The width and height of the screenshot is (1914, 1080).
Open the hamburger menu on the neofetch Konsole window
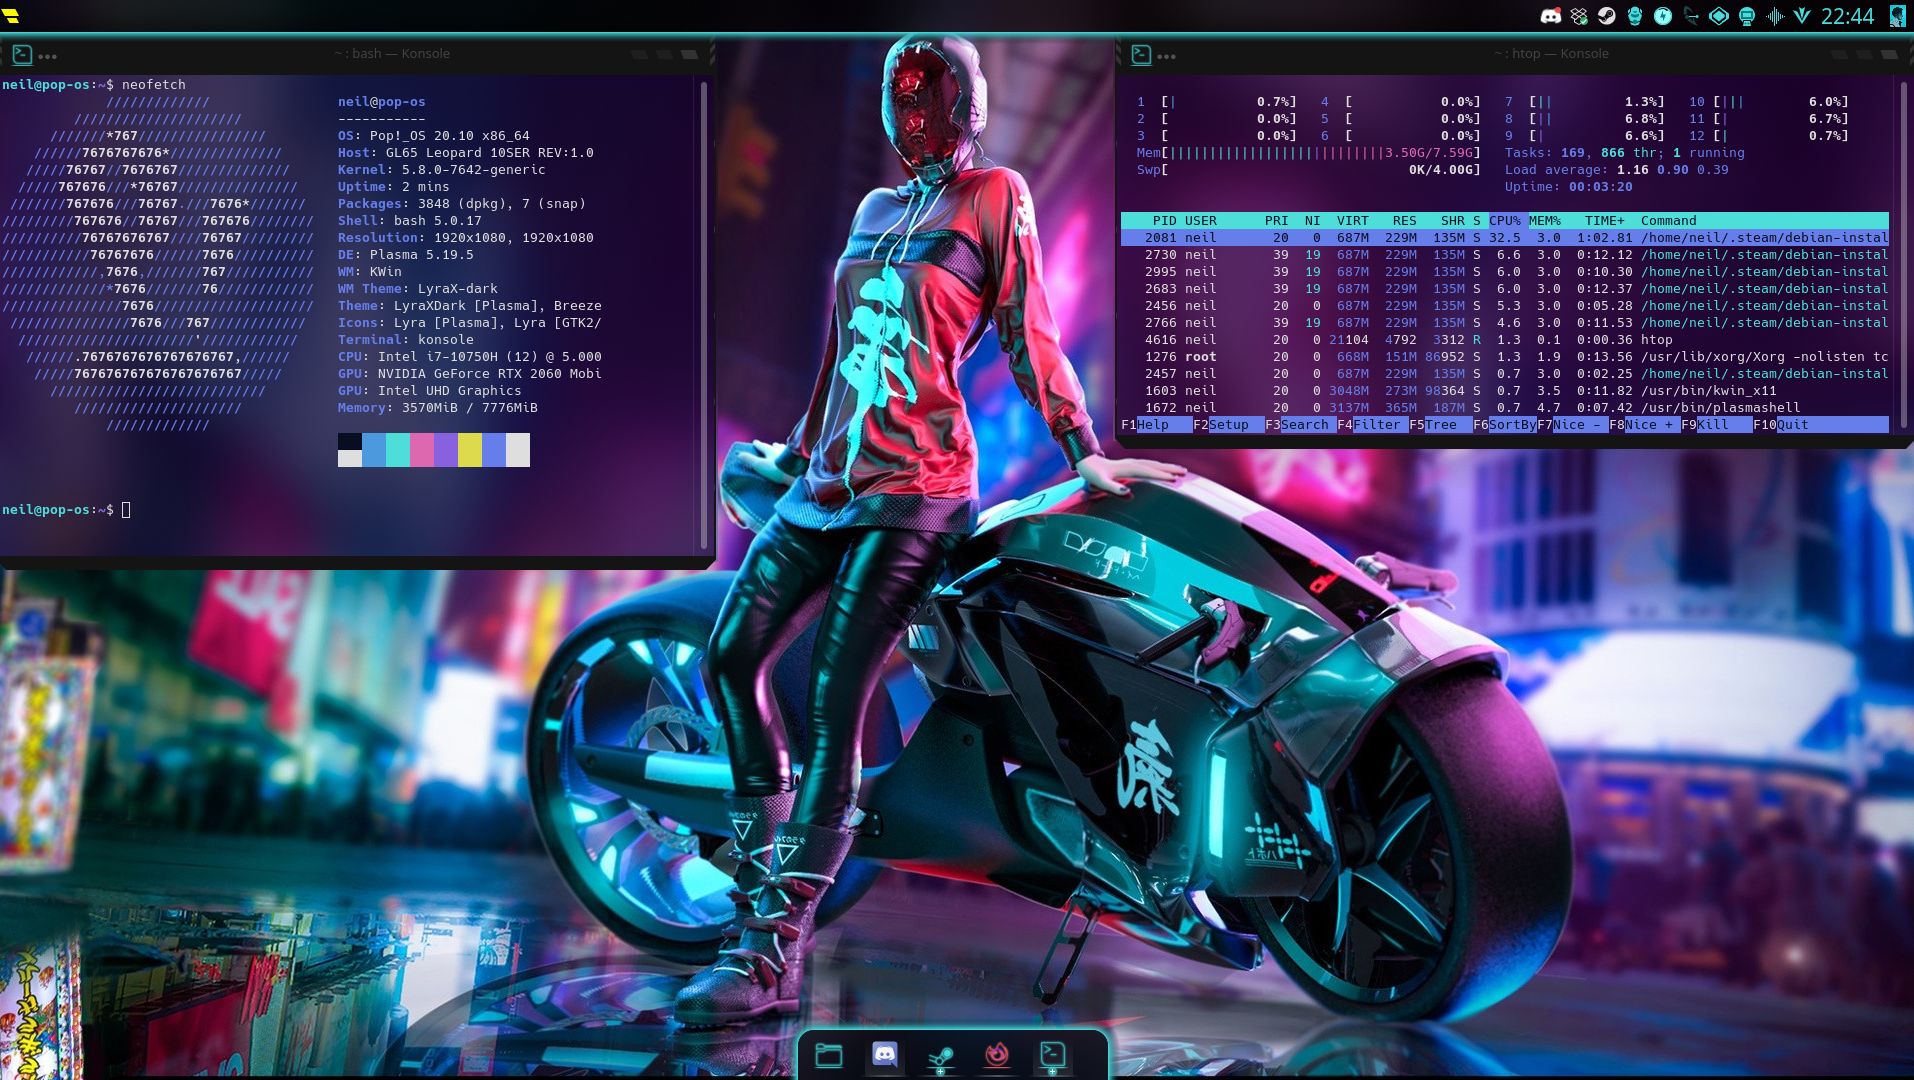pos(46,58)
